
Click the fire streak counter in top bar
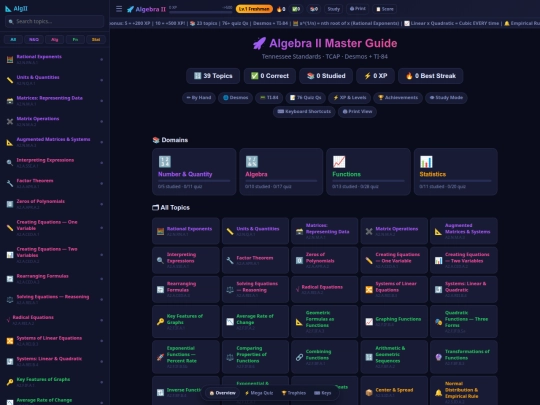281,9
